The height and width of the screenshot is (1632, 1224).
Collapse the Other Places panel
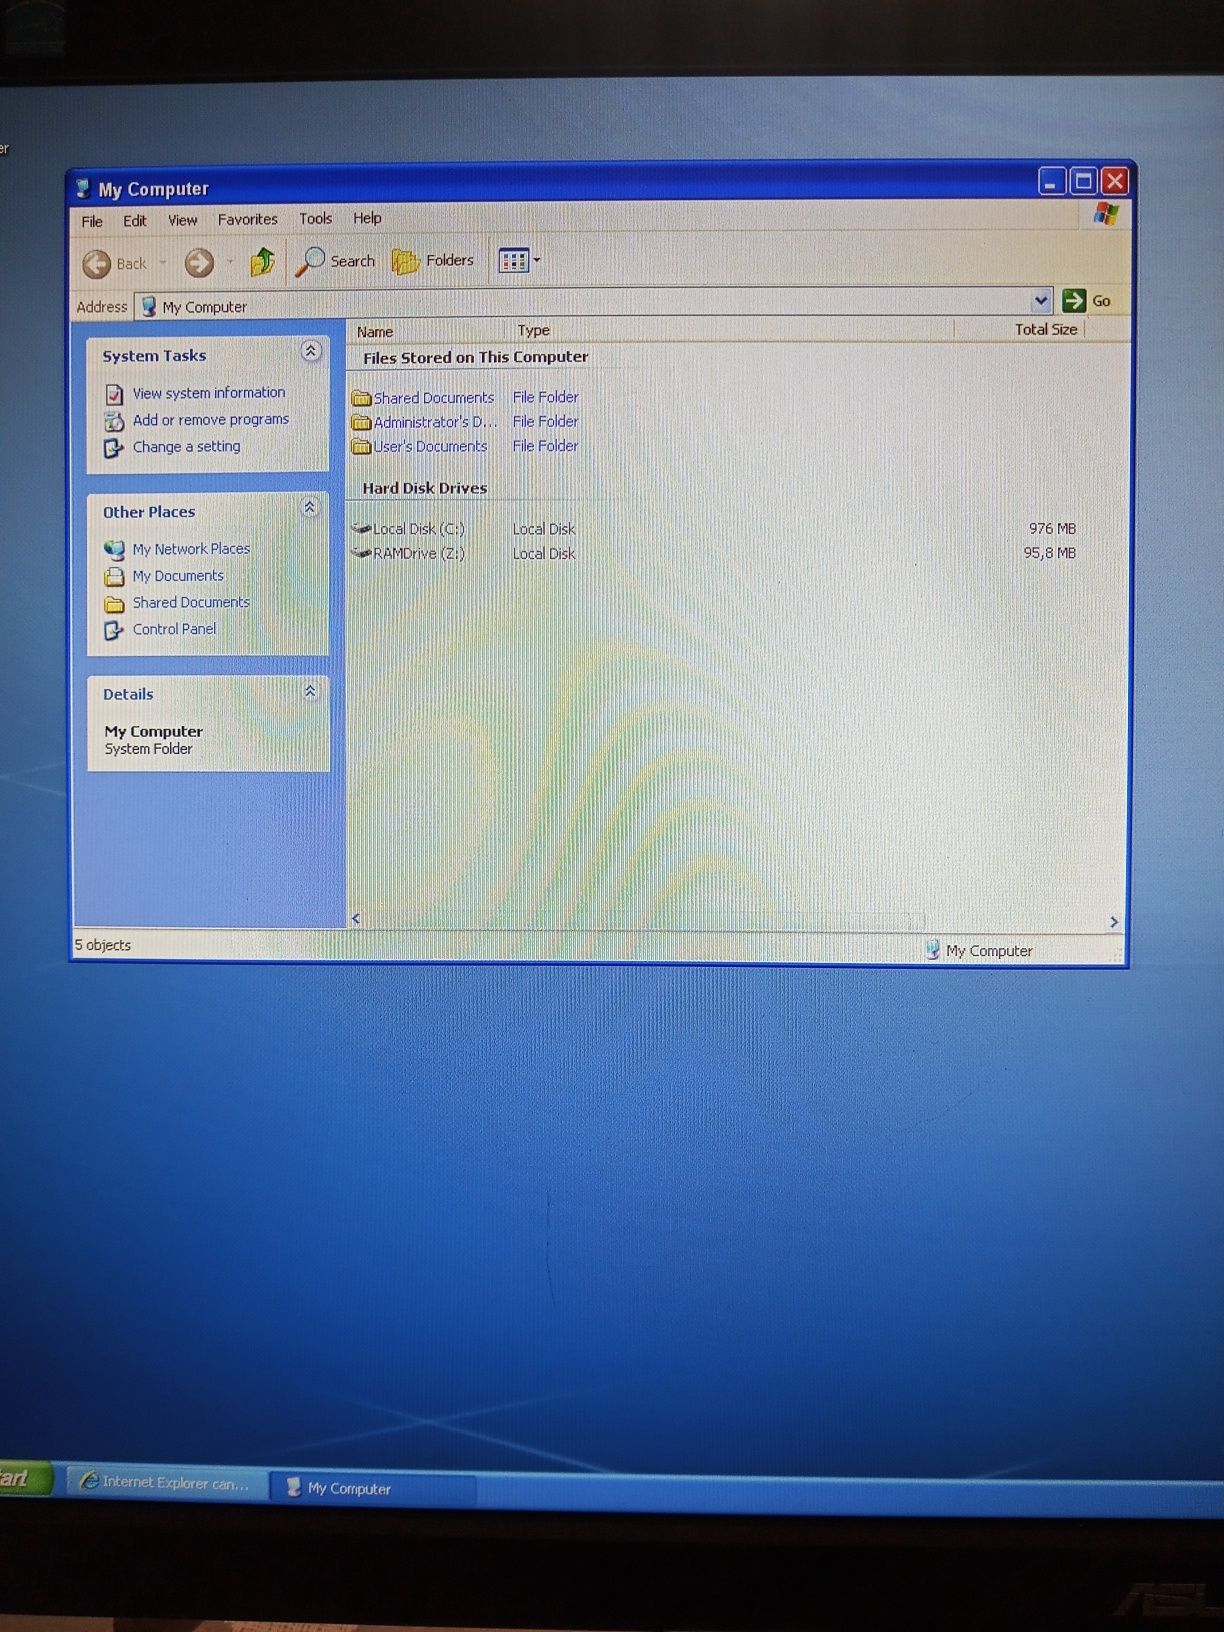(x=310, y=507)
